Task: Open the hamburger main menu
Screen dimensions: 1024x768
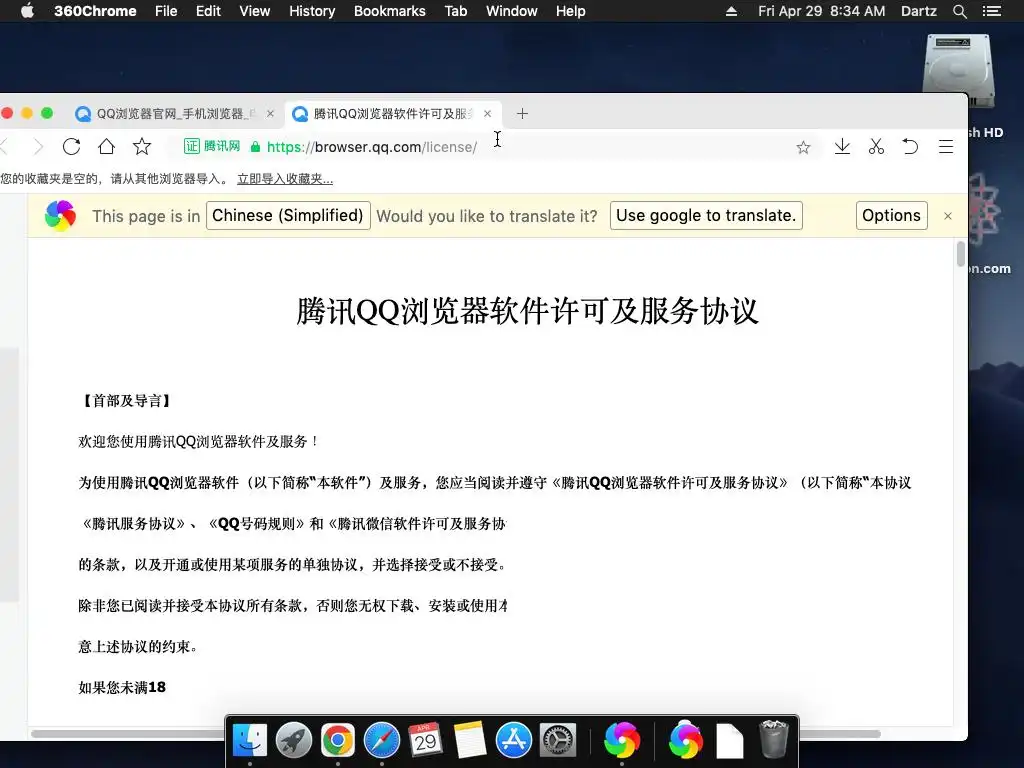Action: point(946,146)
